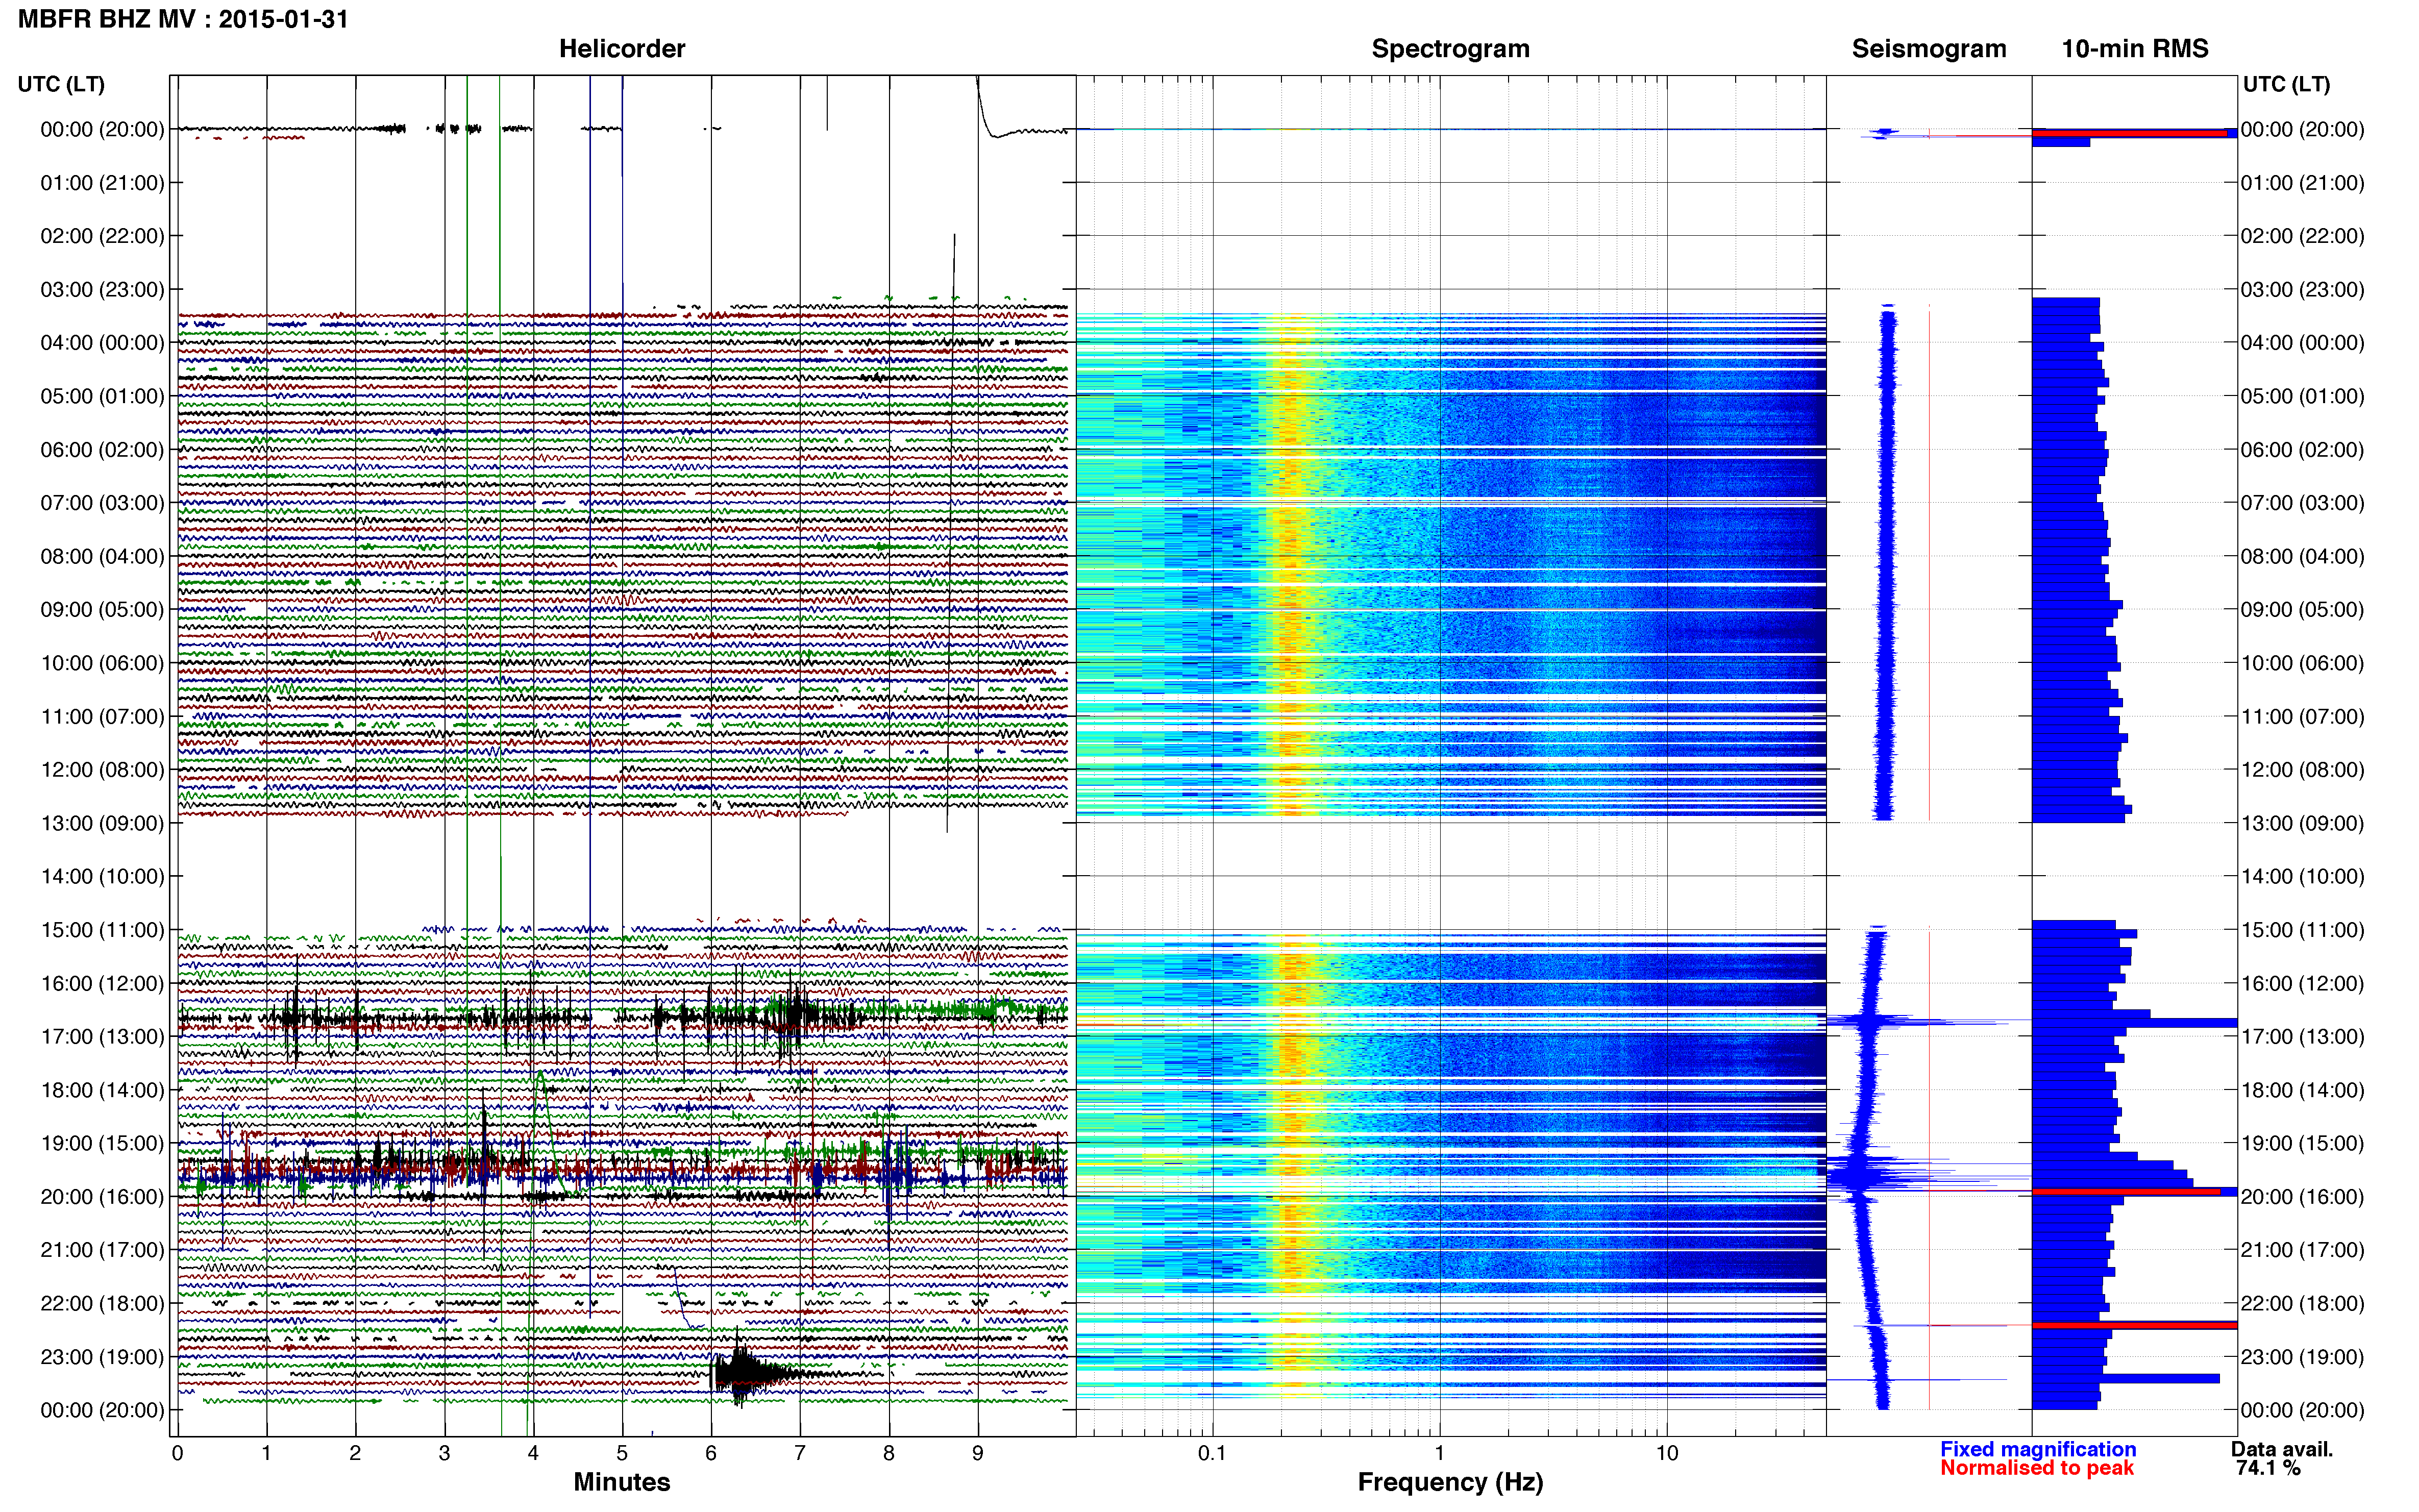
Task: Click the 'Normalised to peak' legend text
Action: 2036,1468
